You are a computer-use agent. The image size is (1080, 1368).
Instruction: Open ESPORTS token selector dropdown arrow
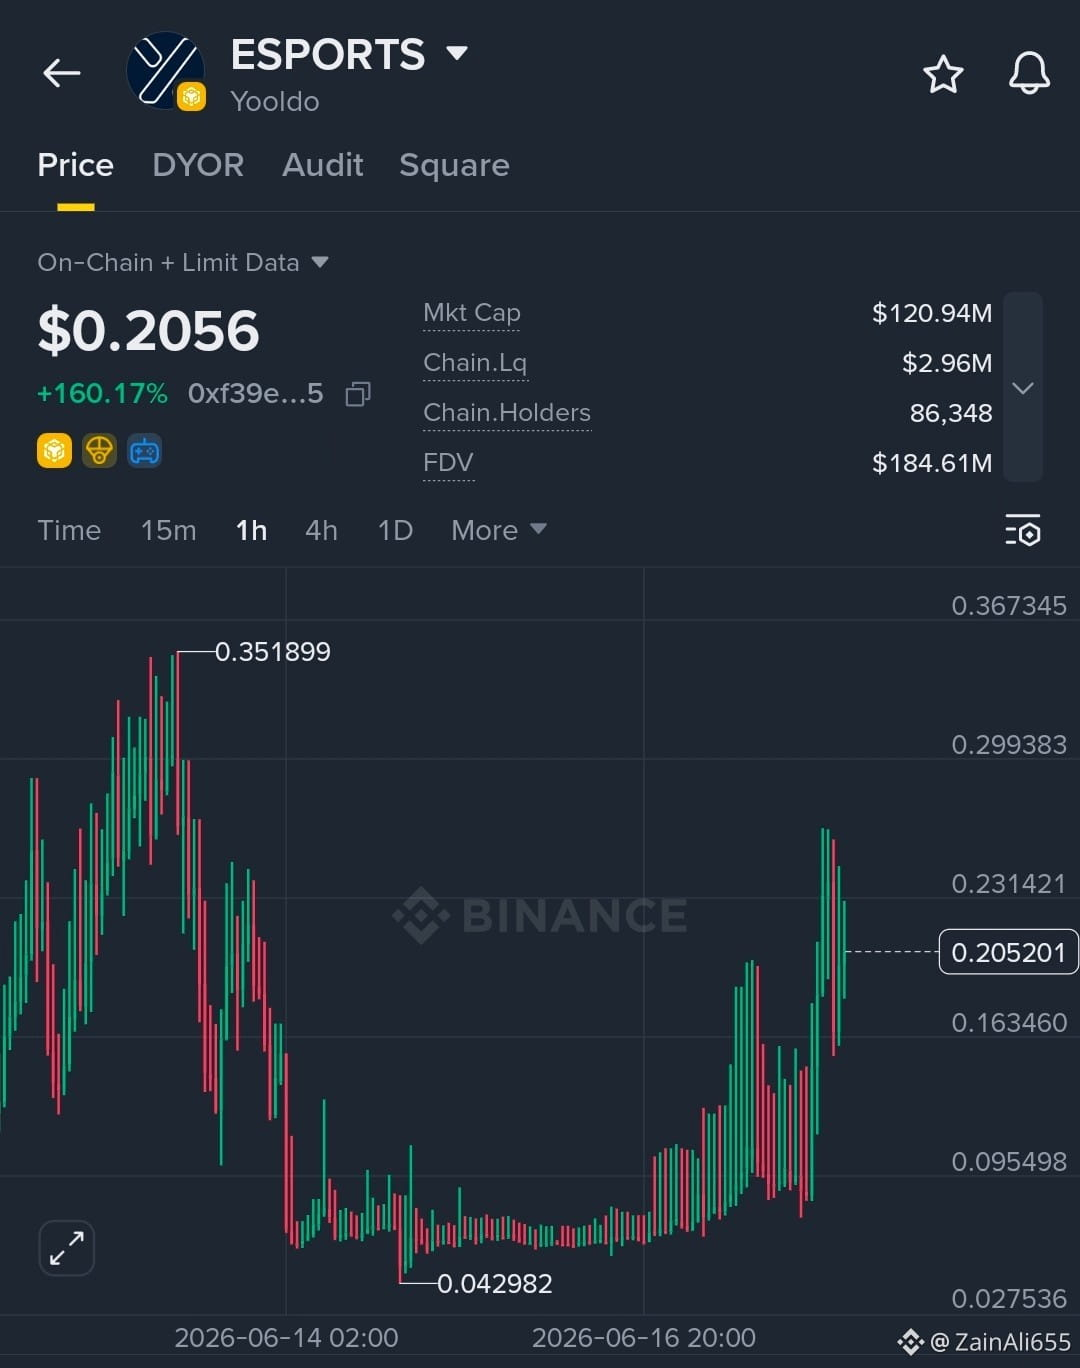click(457, 53)
